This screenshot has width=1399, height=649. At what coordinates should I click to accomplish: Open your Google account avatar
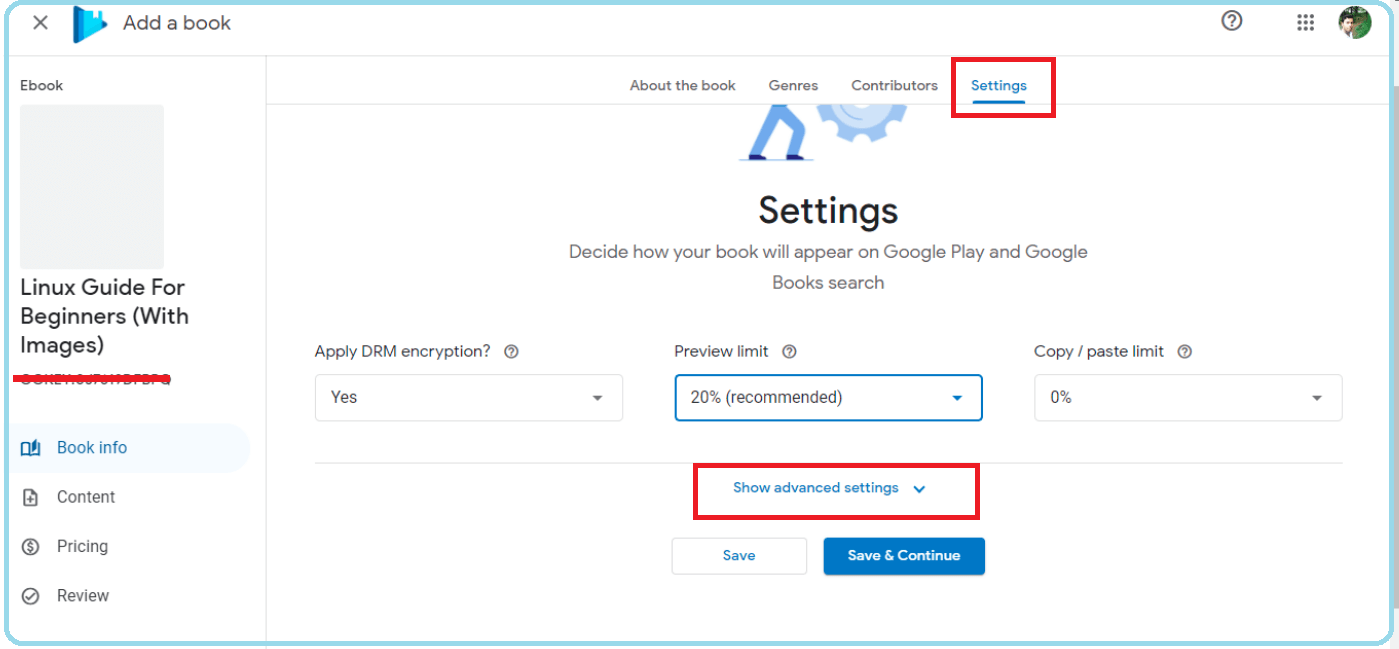(x=1355, y=21)
